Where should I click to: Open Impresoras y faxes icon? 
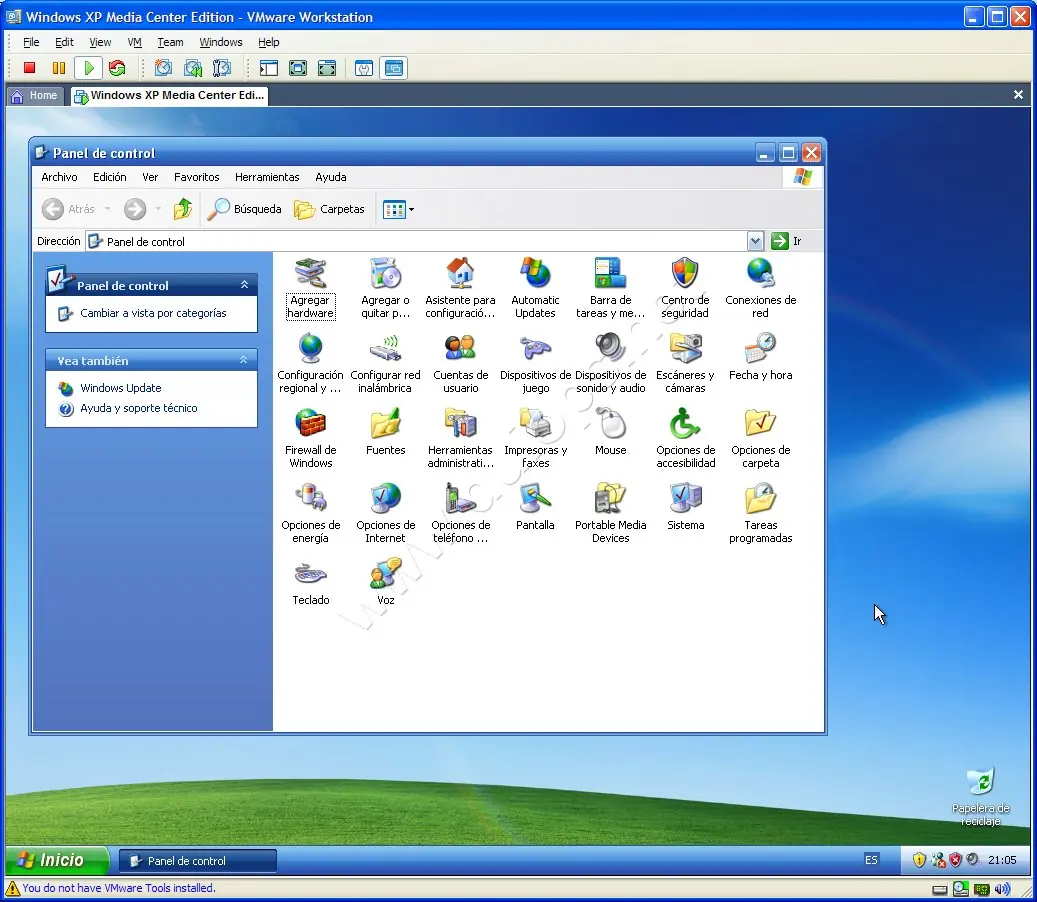535,424
